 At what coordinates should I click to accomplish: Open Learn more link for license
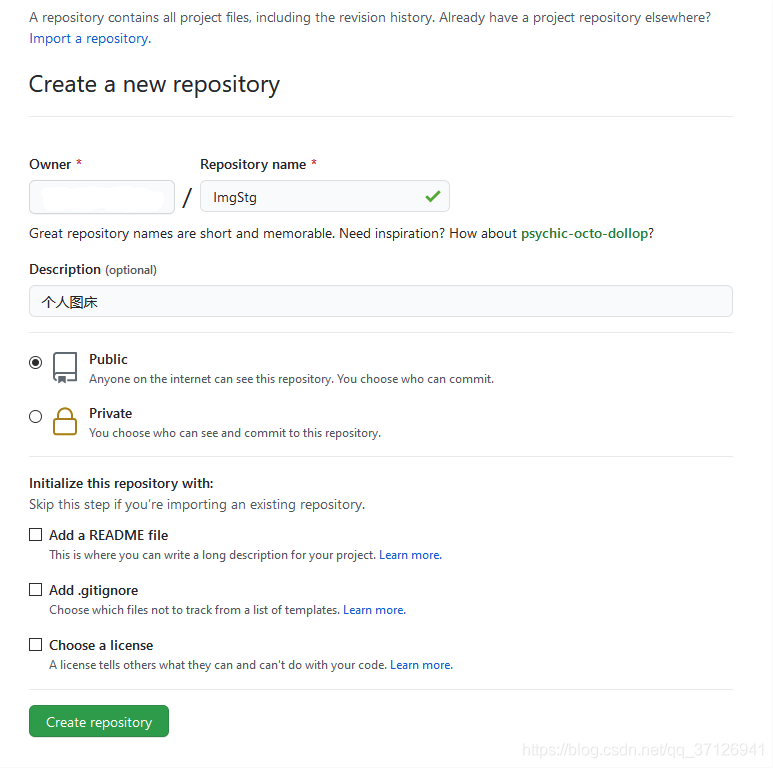(x=422, y=665)
